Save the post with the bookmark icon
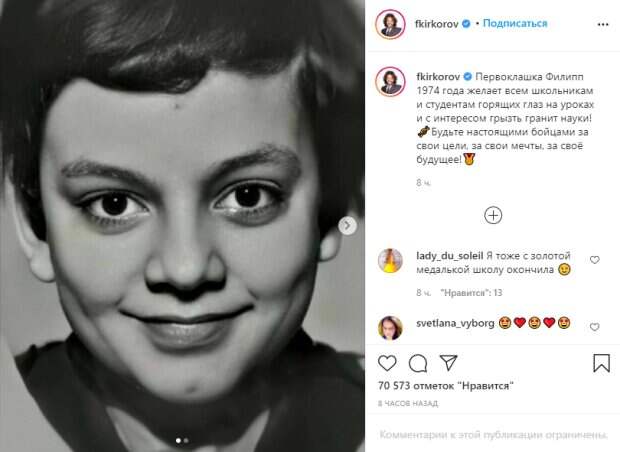The height and width of the screenshot is (452, 620). pos(601,363)
